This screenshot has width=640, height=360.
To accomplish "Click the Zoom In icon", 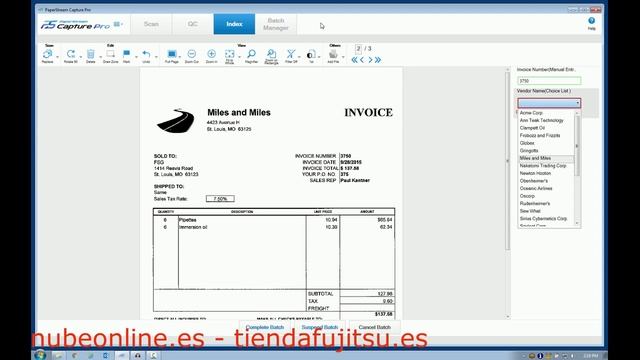I will (211, 54).
